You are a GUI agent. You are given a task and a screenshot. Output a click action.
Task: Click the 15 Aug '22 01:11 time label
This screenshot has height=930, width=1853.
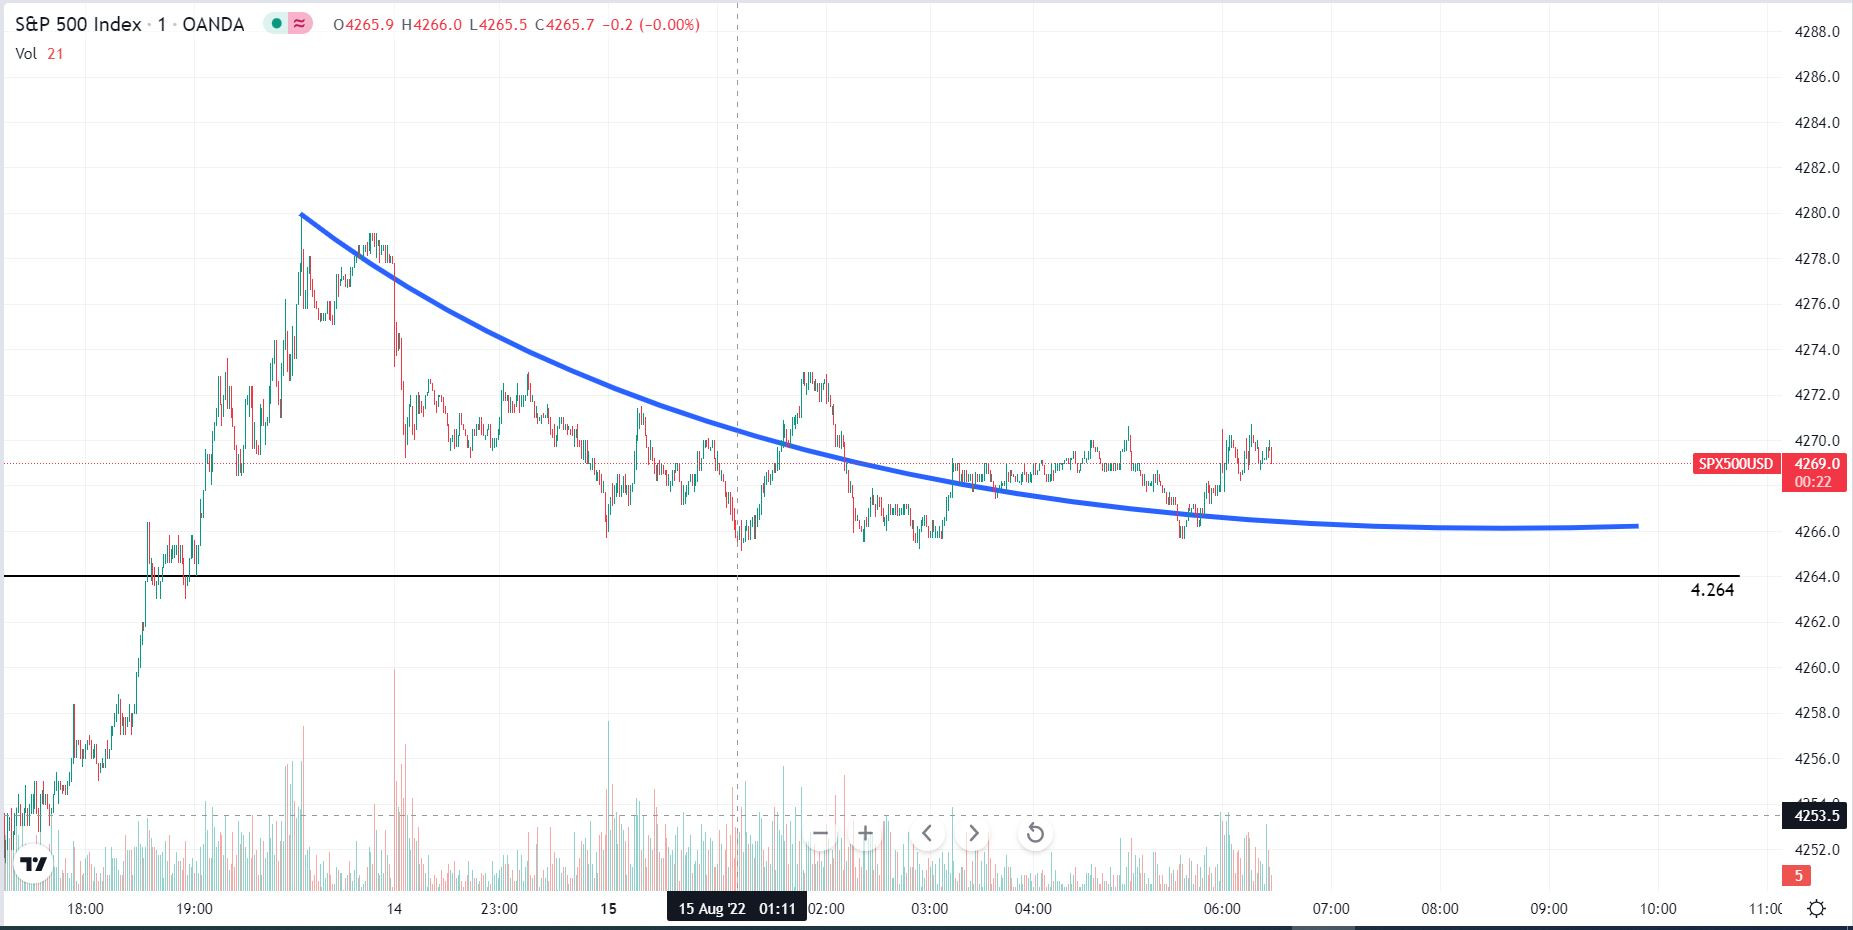pos(737,908)
